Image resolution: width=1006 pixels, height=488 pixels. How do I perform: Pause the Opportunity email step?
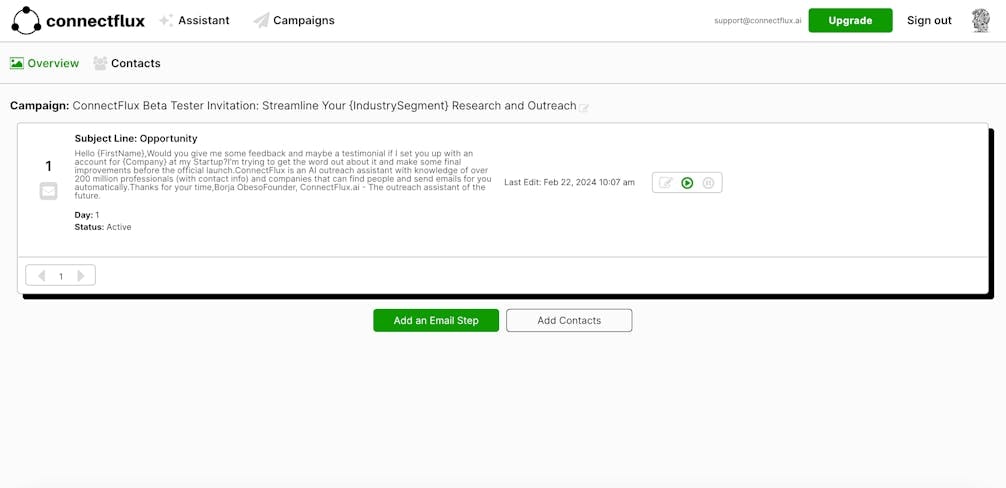[x=708, y=183]
